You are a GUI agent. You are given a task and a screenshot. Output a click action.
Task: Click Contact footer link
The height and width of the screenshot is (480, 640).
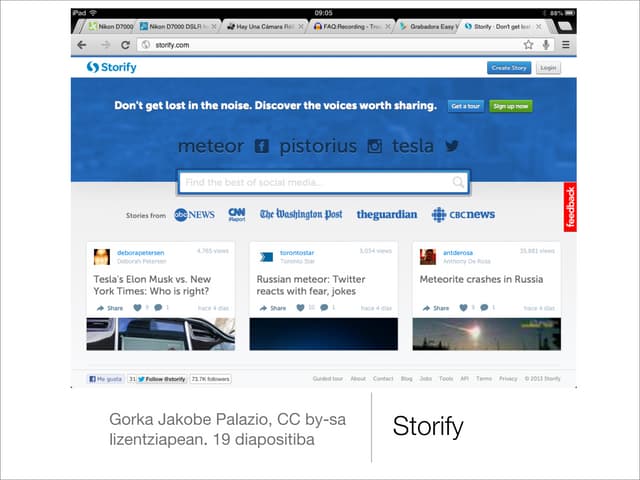(383, 379)
